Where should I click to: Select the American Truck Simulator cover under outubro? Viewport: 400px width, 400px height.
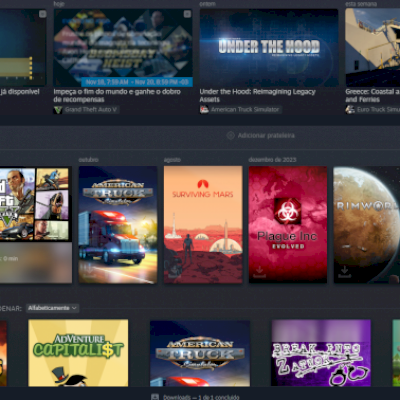118,225
